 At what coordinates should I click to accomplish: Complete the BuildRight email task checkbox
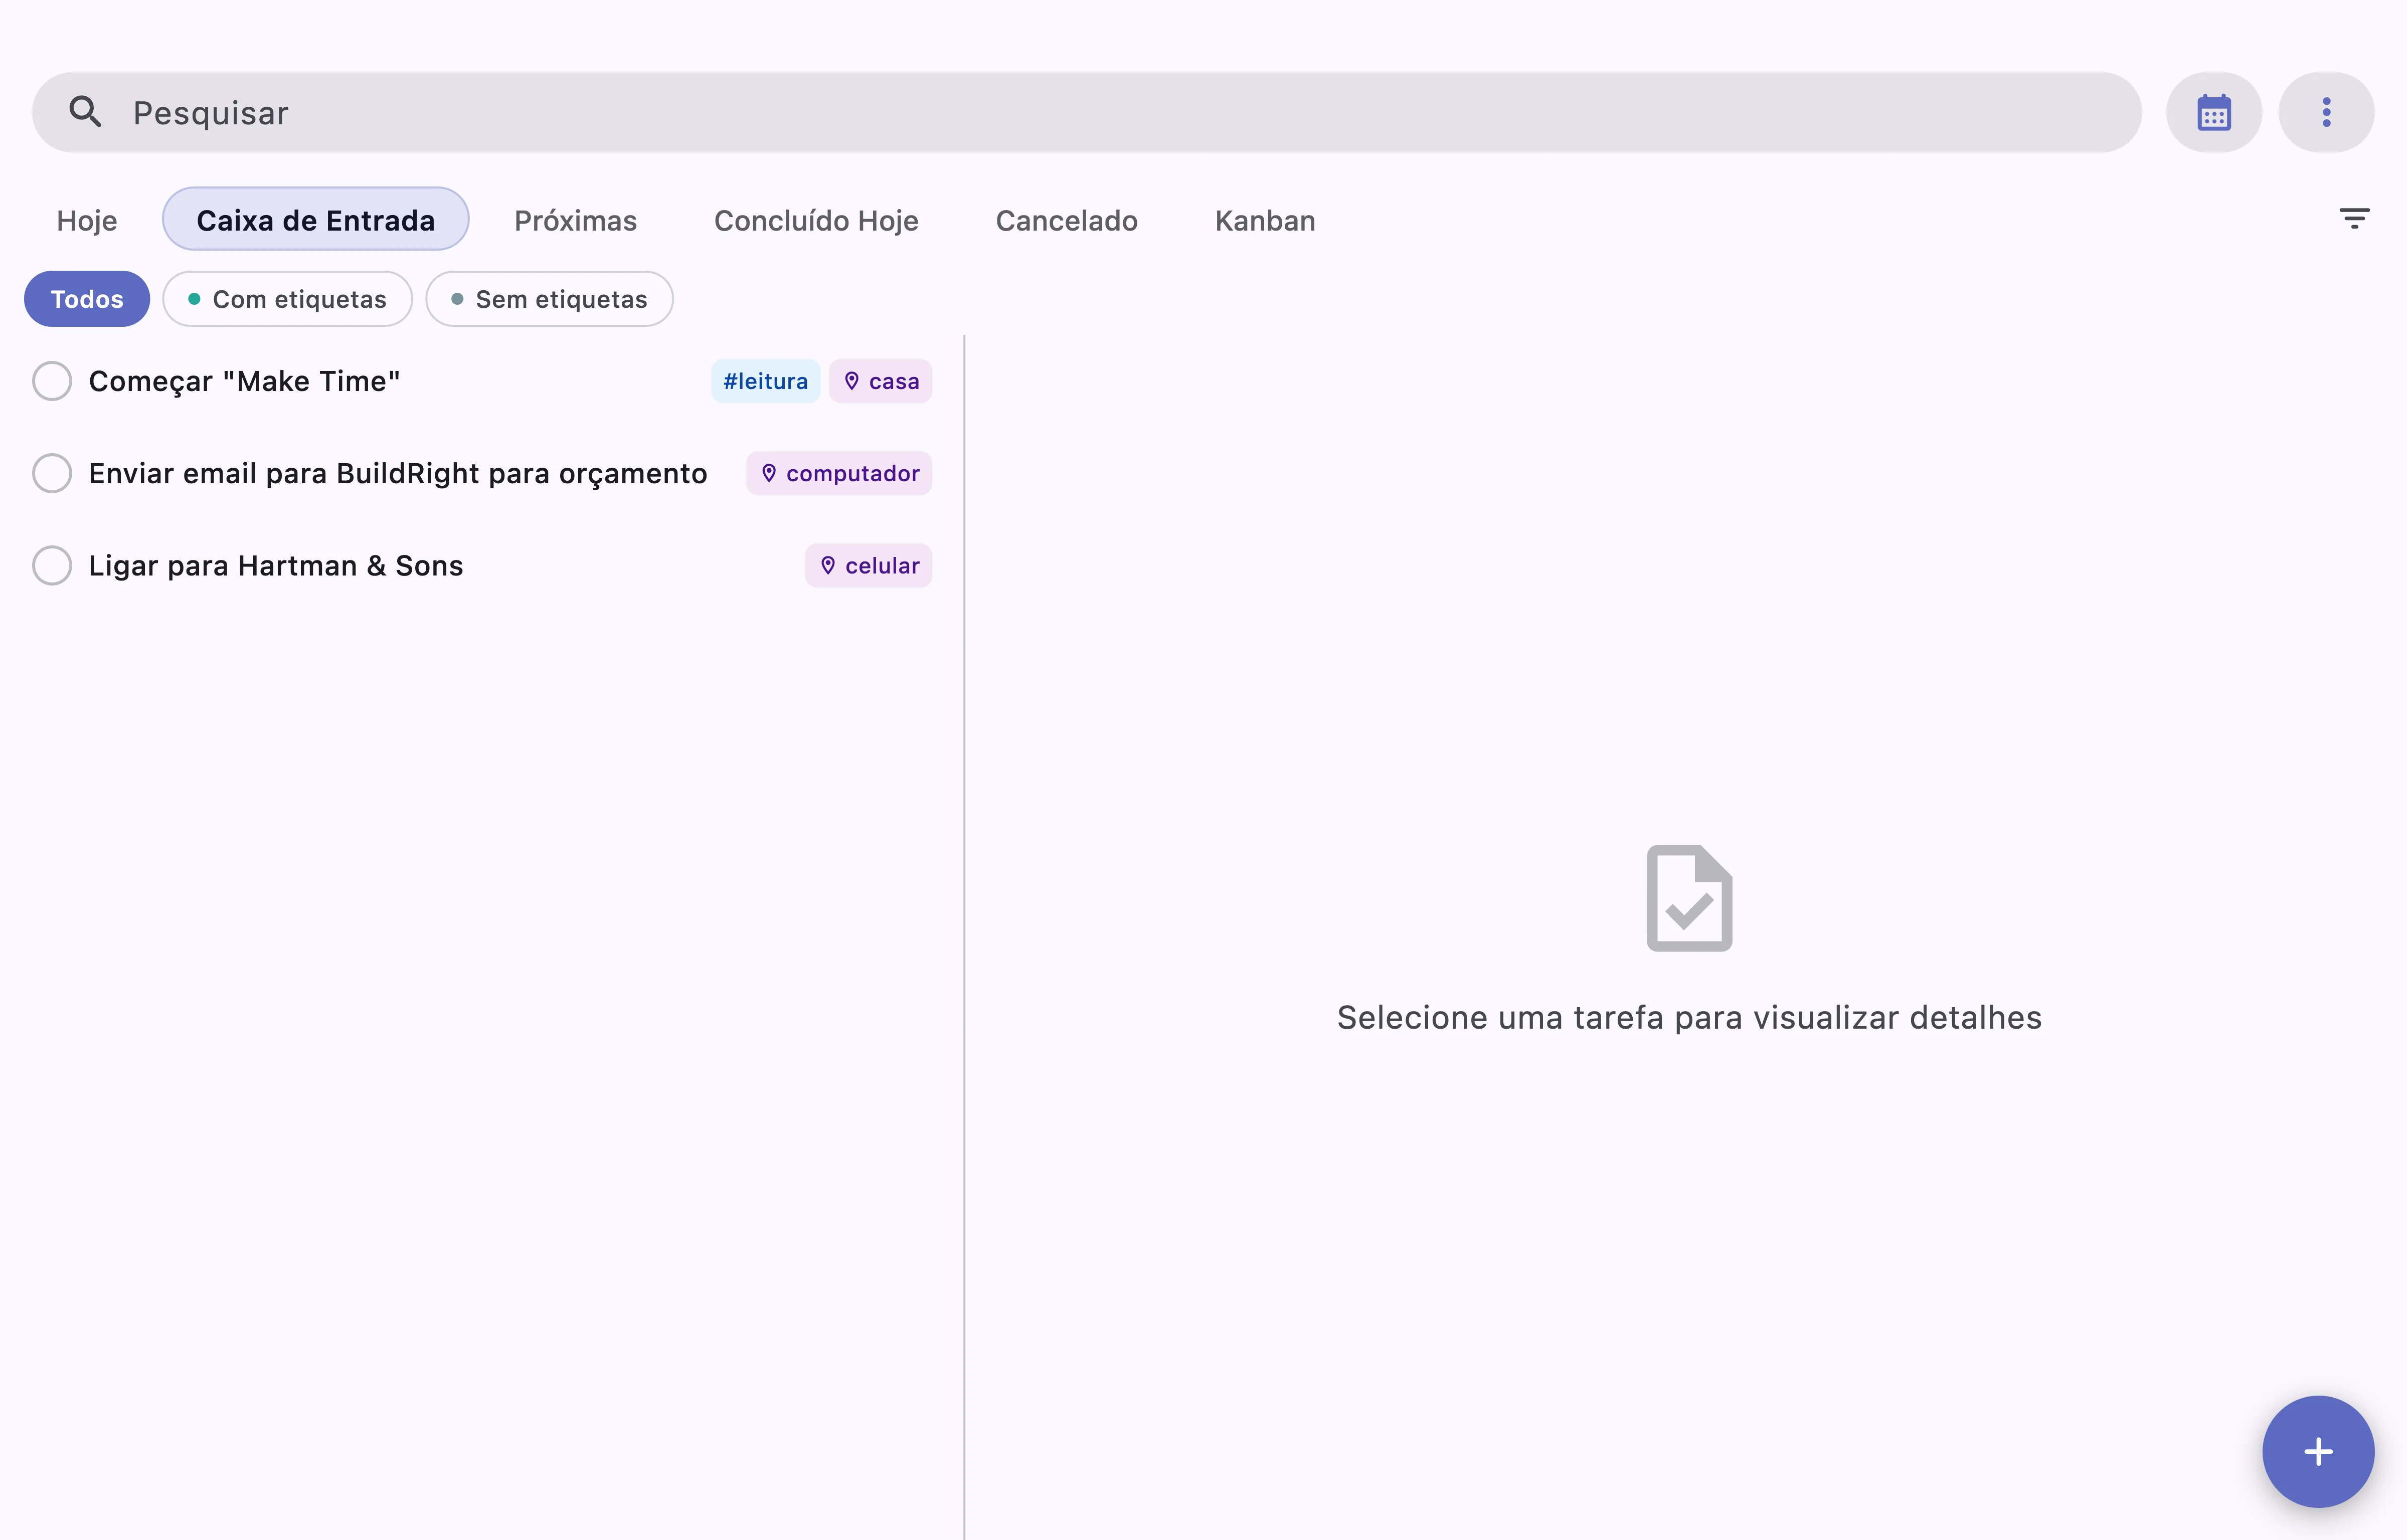click(x=52, y=473)
